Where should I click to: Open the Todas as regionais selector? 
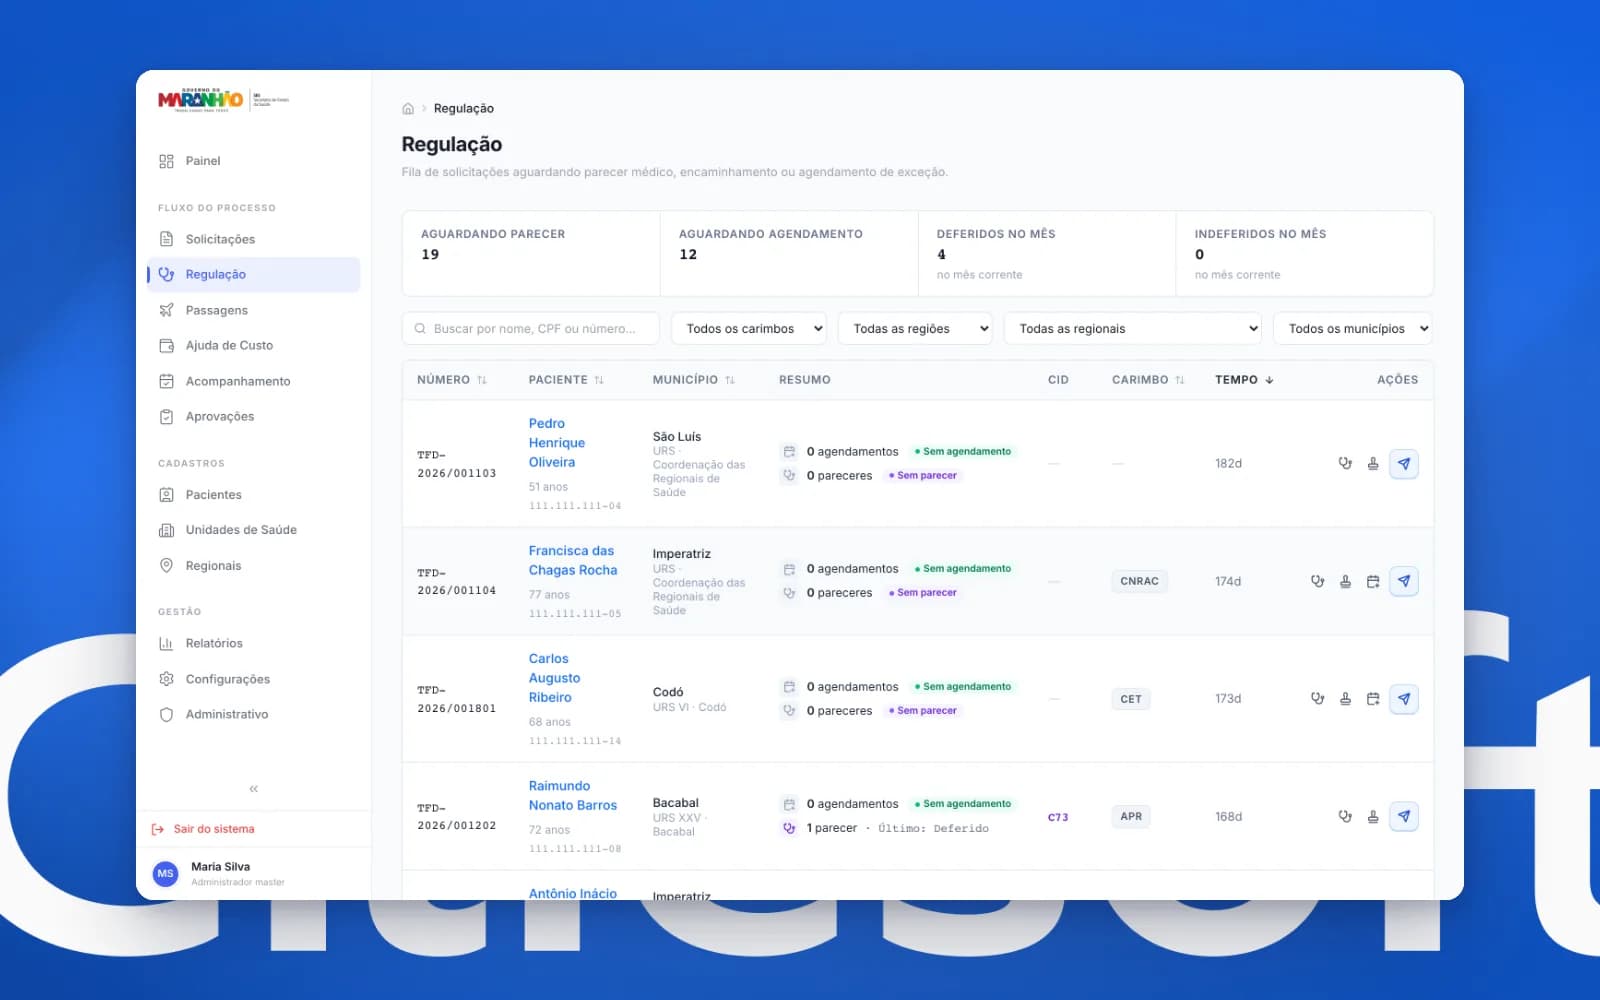pos(1133,328)
